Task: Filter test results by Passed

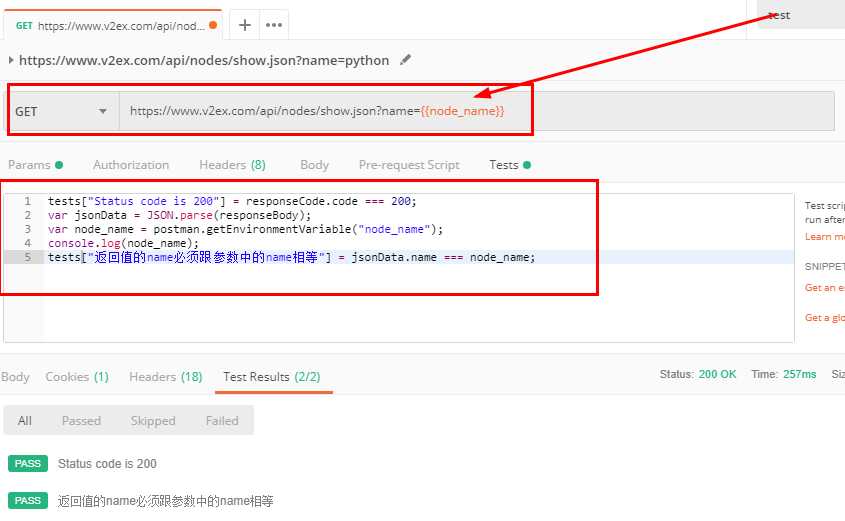Action: click(x=81, y=420)
